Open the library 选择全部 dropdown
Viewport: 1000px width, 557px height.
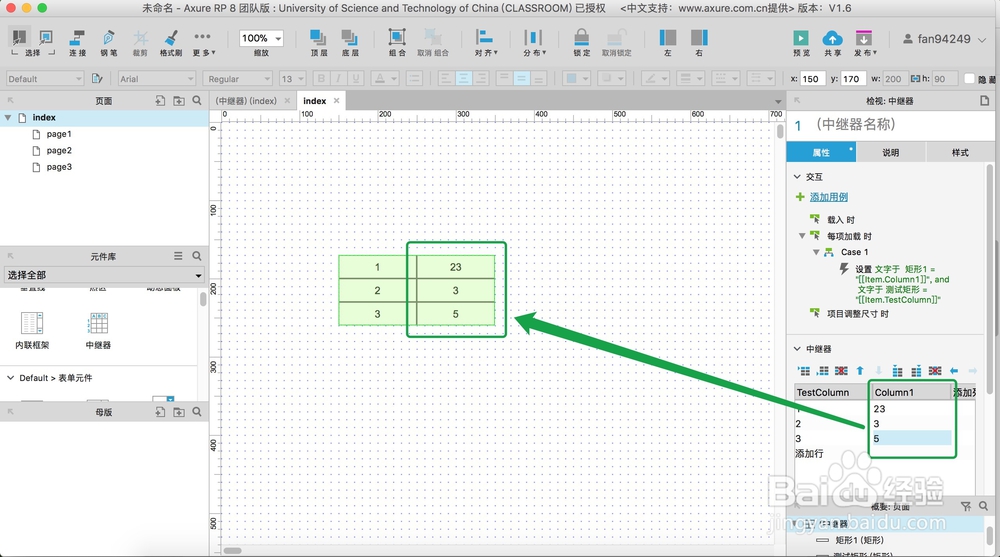[x=104, y=275]
